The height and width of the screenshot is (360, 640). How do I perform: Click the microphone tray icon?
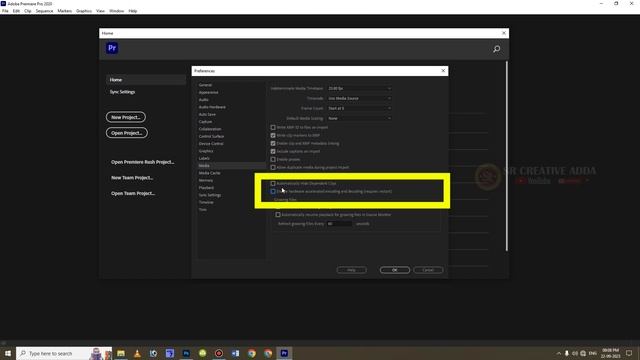pyautogui.click(x=567, y=353)
